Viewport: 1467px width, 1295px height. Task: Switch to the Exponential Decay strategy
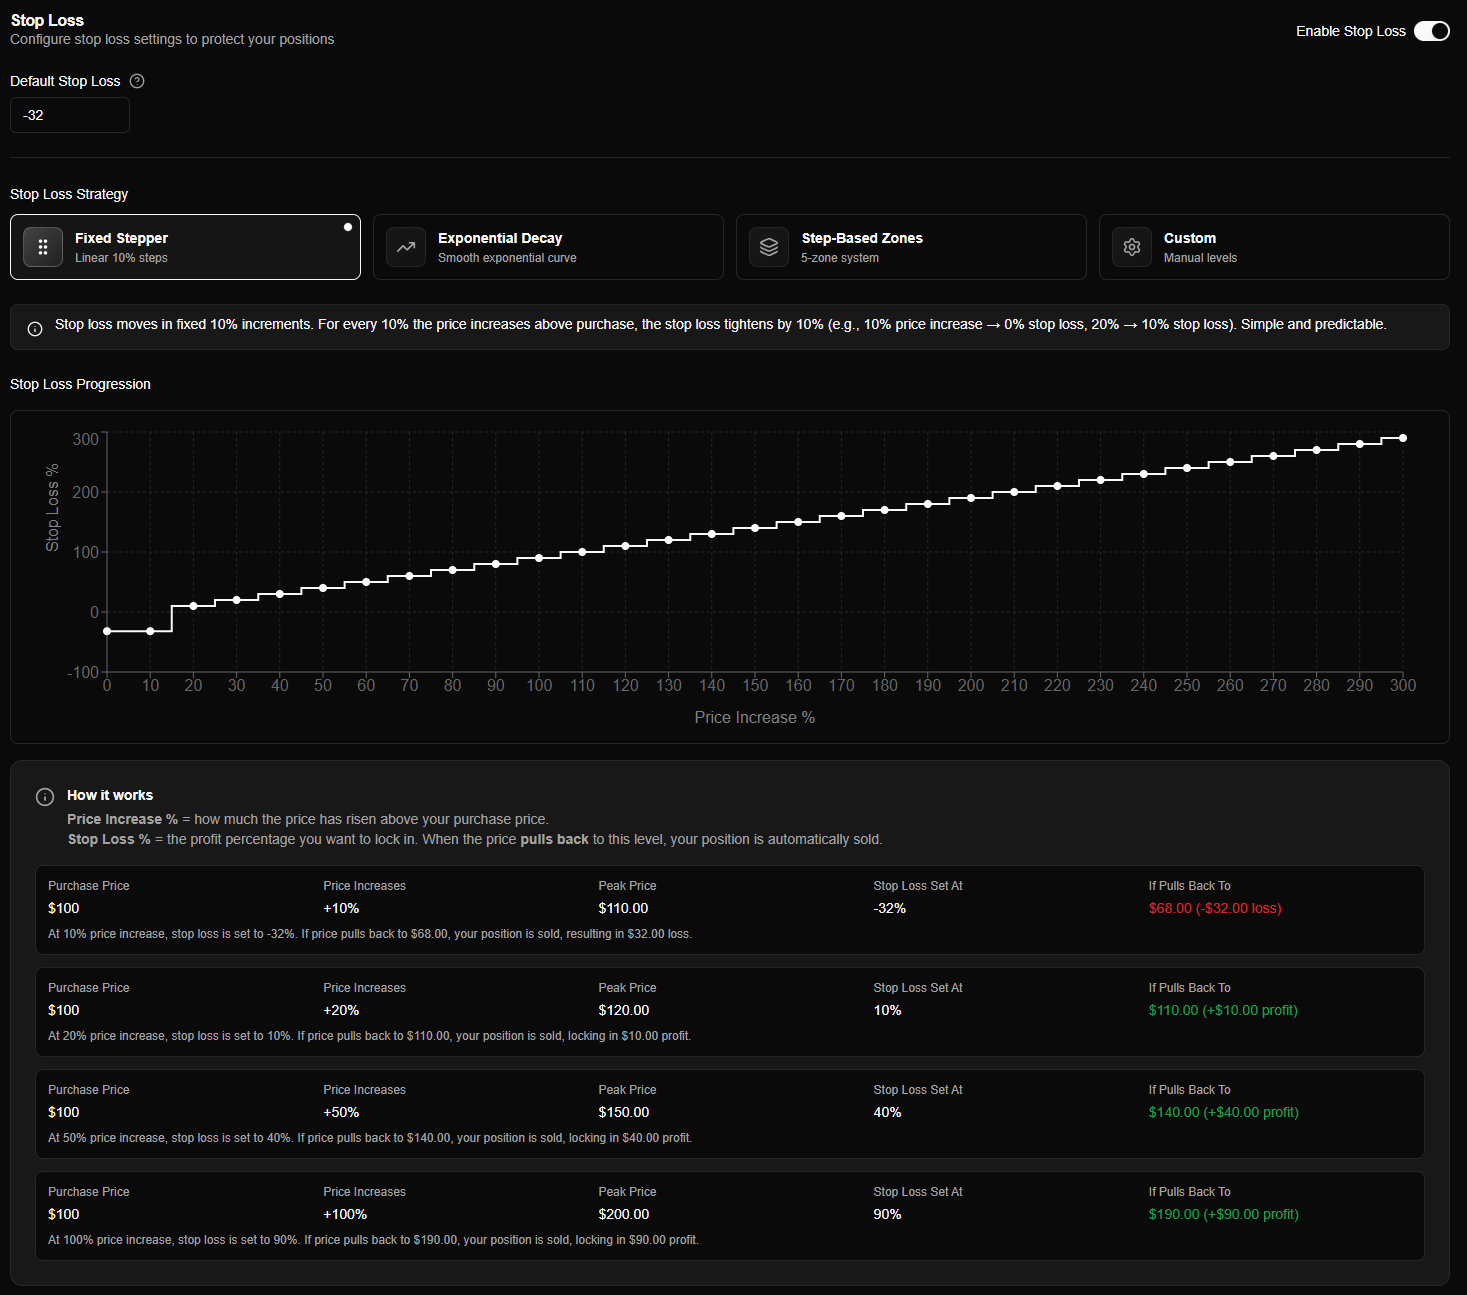pos(548,247)
